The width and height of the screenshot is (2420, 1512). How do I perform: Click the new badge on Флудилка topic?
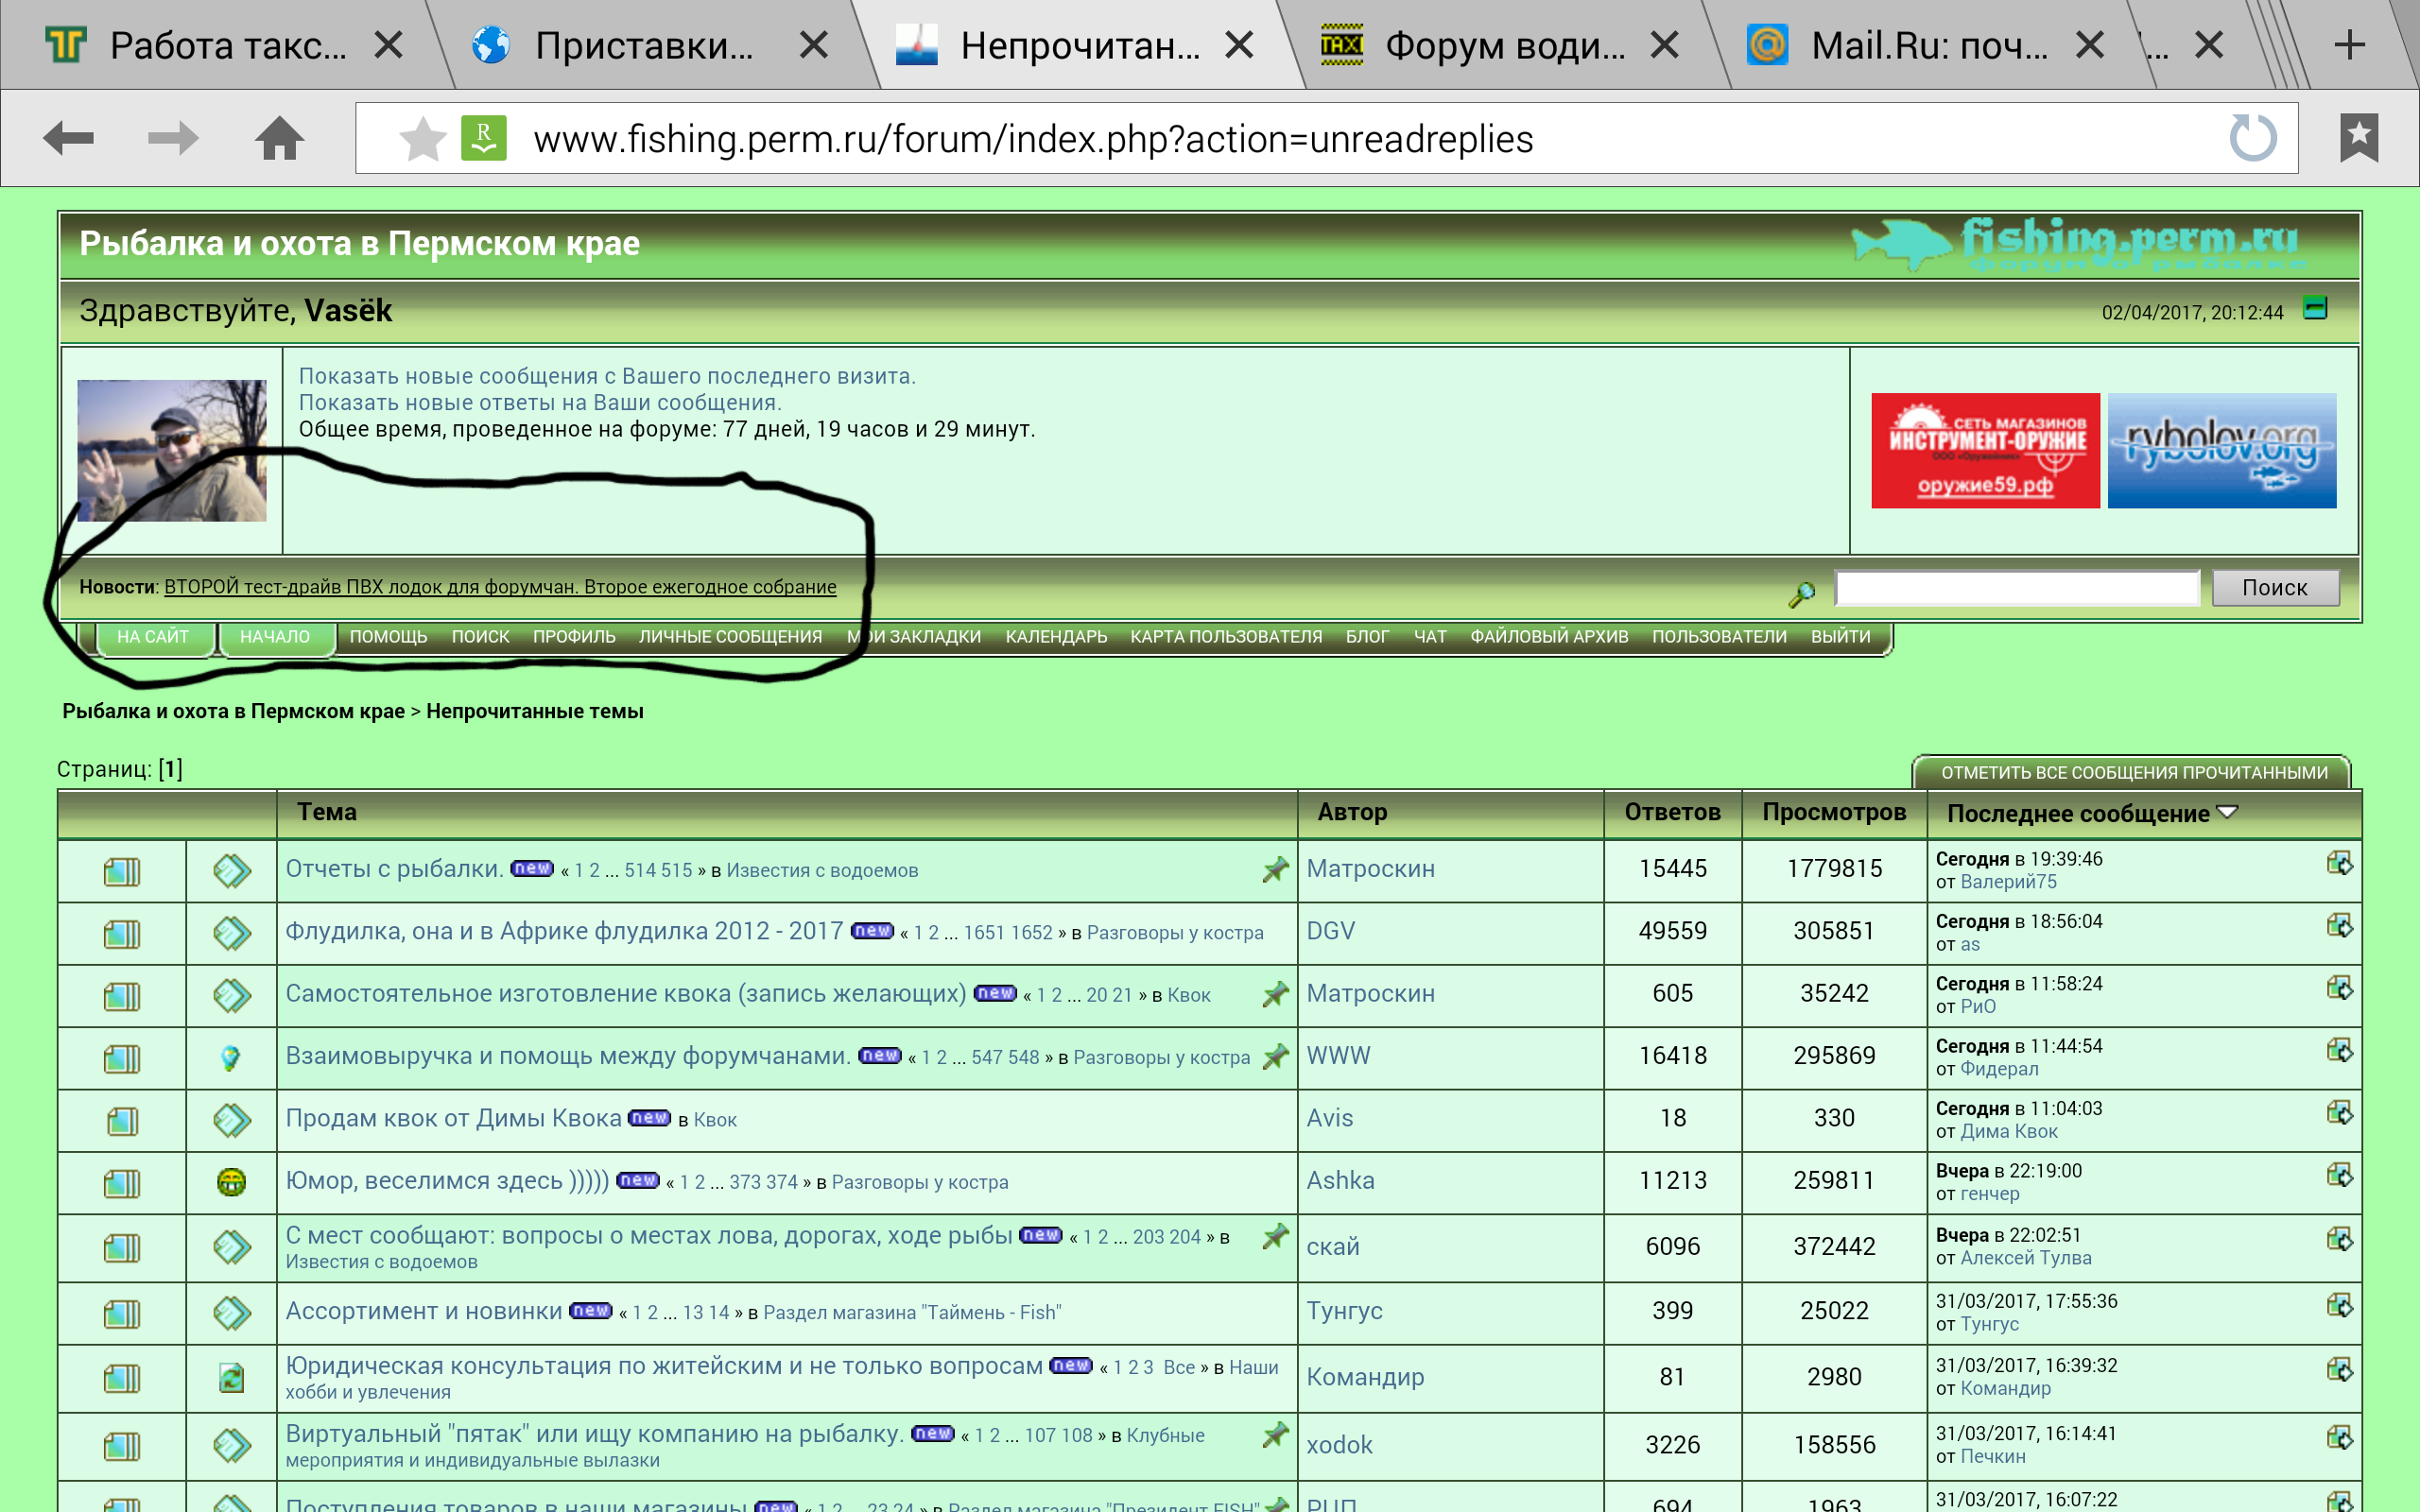click(872, 930)
